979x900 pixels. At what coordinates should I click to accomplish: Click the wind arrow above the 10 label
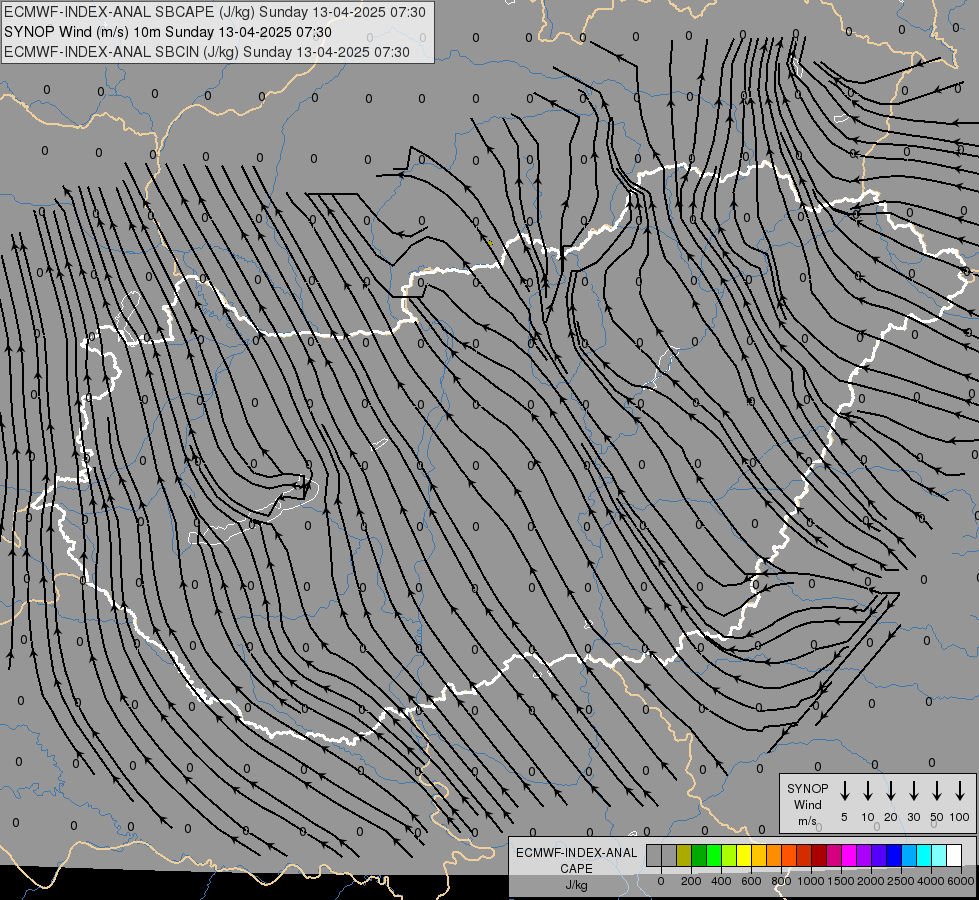pos(868,791)
